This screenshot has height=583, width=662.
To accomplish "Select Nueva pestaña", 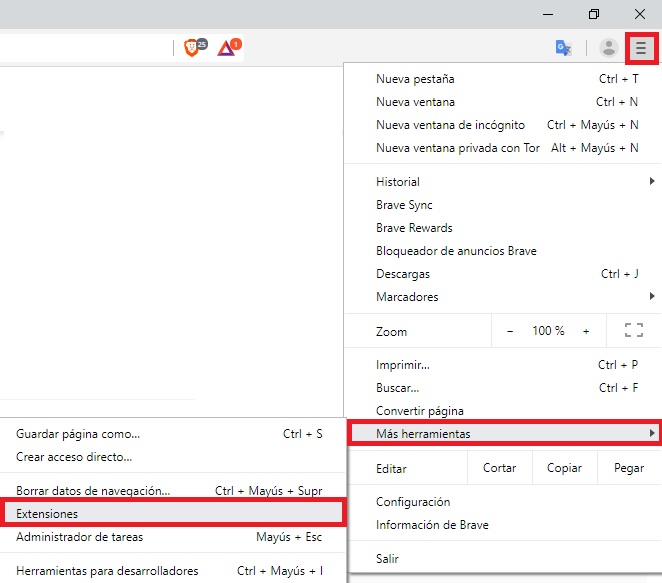I will pos(502,79).
